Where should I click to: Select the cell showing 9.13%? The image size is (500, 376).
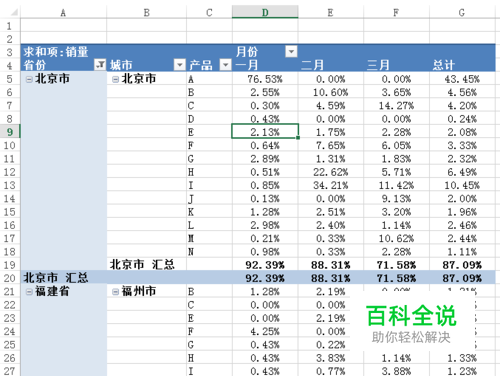pyautogui.click(x=396, y=198)
